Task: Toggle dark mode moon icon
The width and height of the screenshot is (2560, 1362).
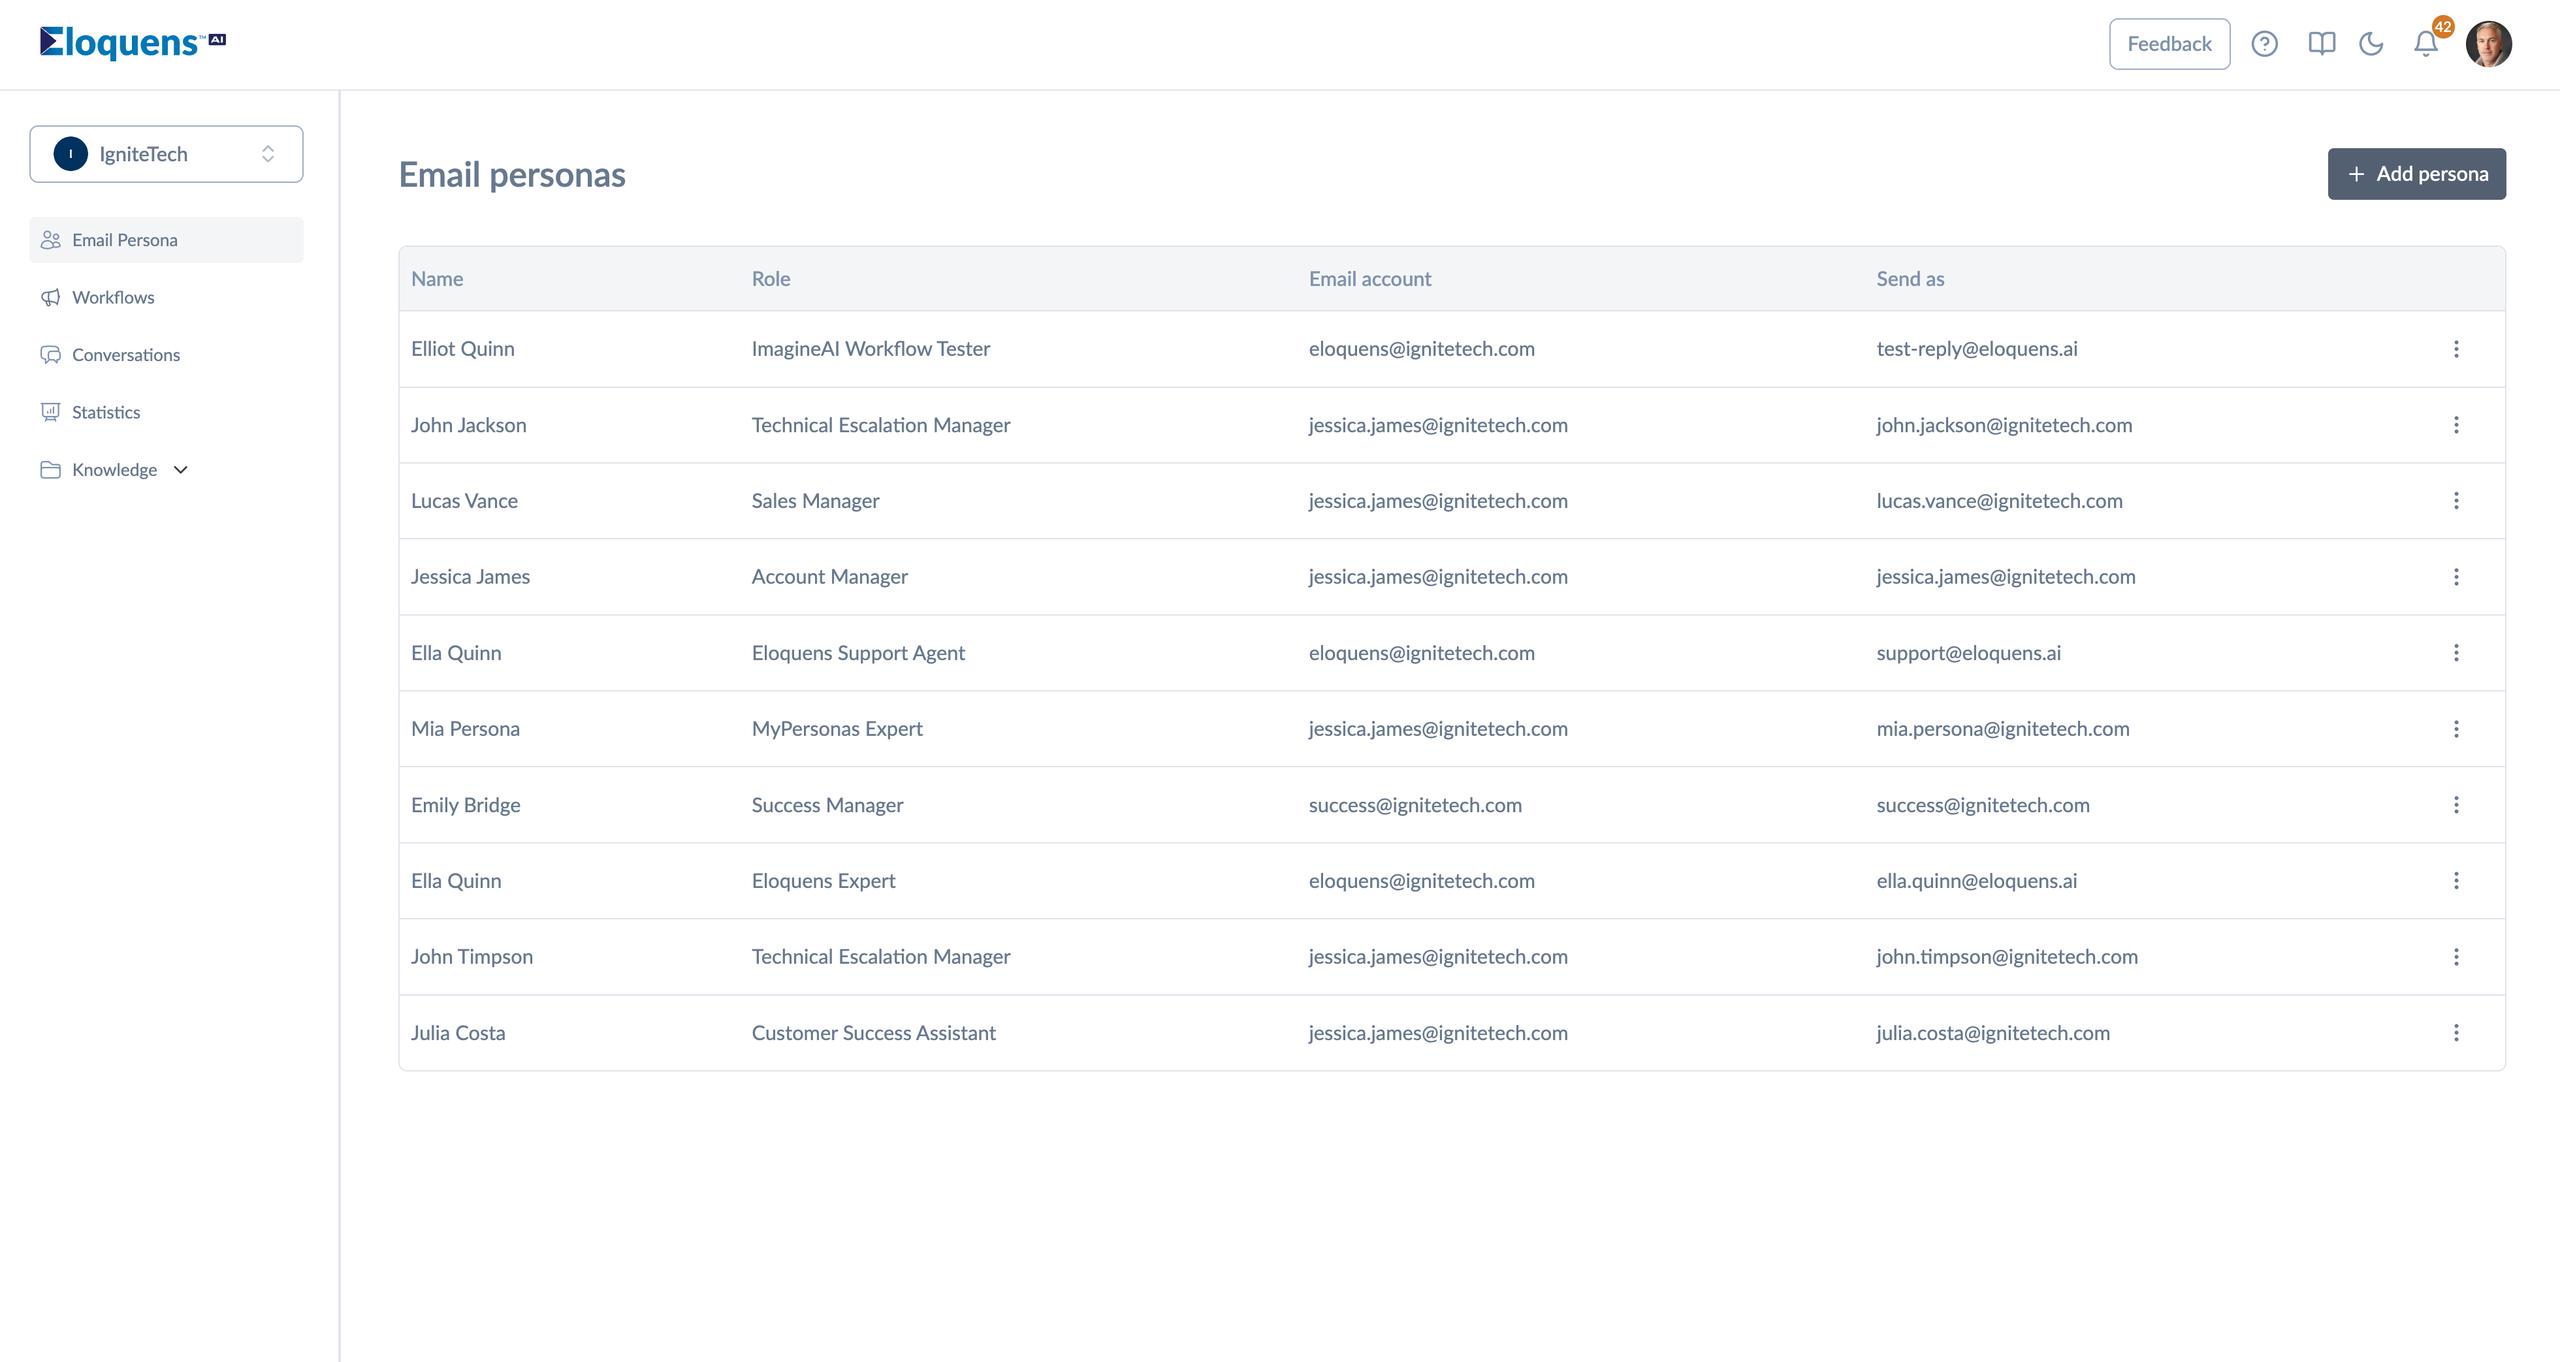Action: click(2371, 44)
